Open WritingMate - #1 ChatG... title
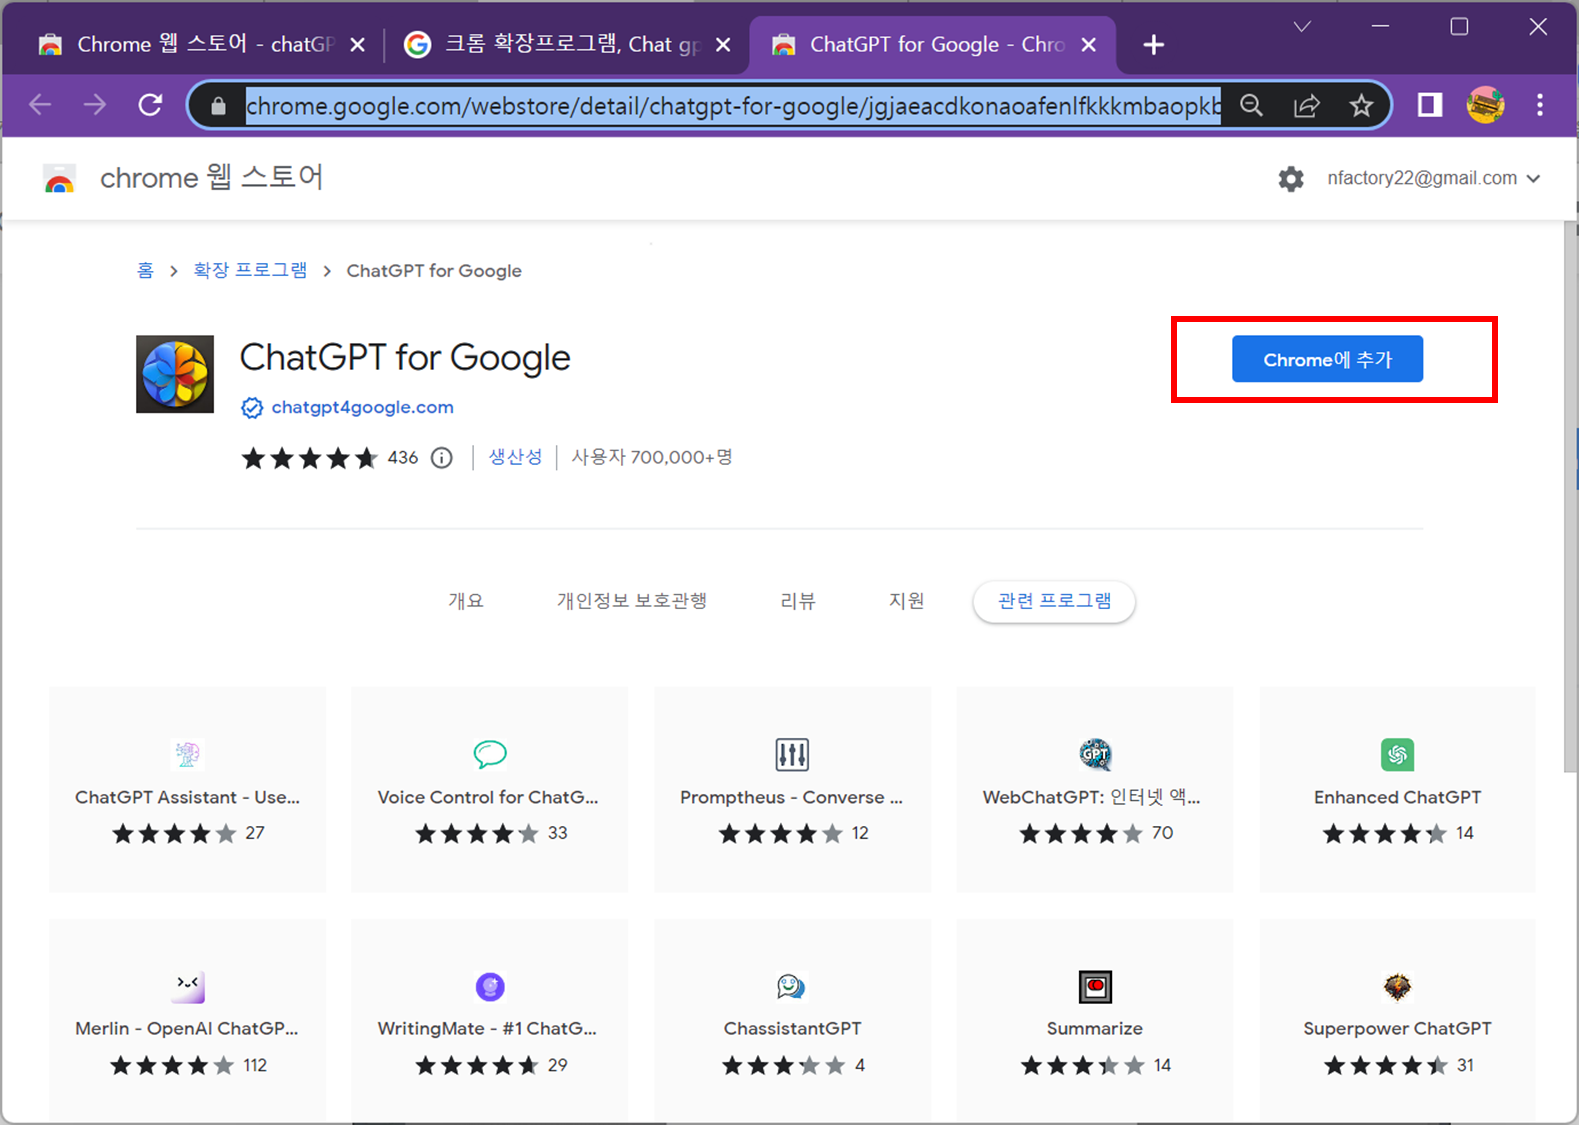The image size is (1579, 1125). (487, 1029)
